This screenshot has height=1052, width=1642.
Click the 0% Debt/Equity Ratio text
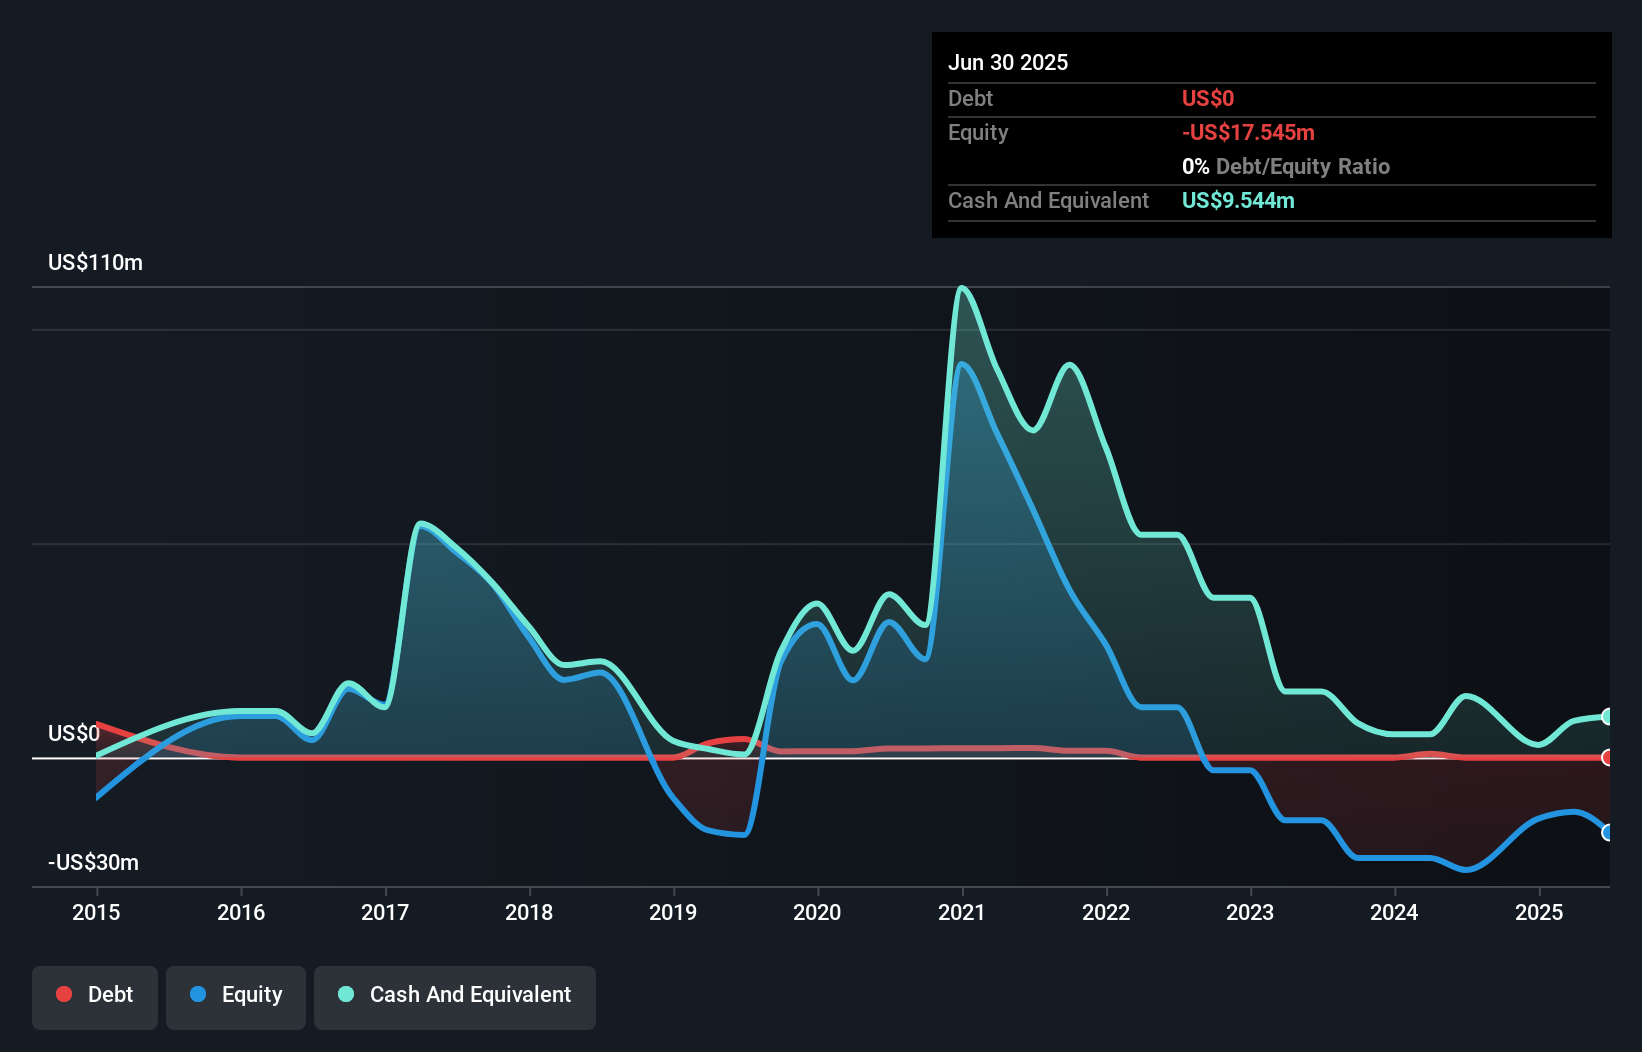[1286, 166]
